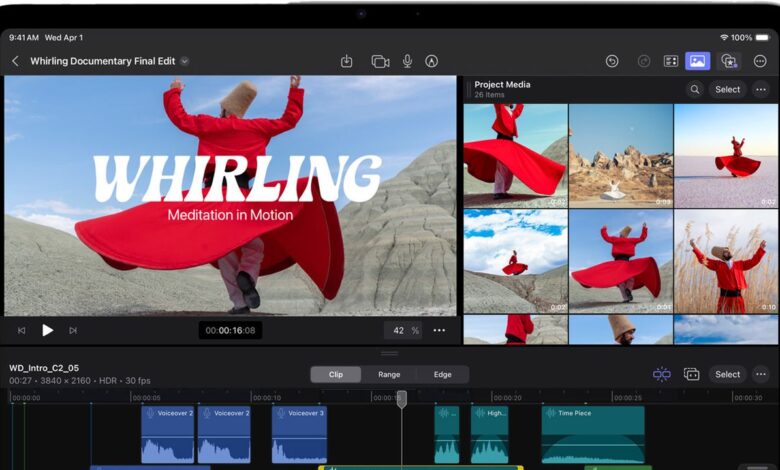Viewport: 780px width, 470px height.
Task: Open the more options icon in top bar
Action: (760, 61)
